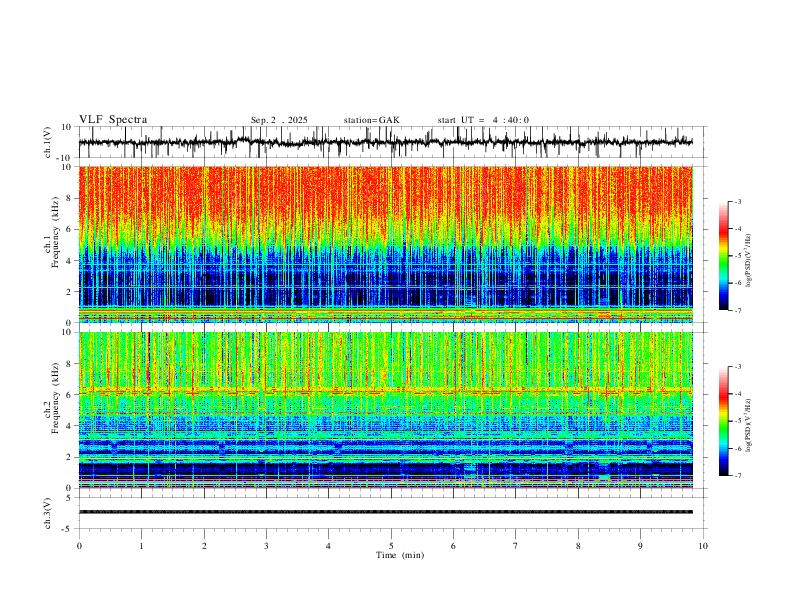Click the "5" minute tick on the time axis
Image resolution: width=792 pixels, height=612 pixels.
pyautogui.click(x=391, y=546)
